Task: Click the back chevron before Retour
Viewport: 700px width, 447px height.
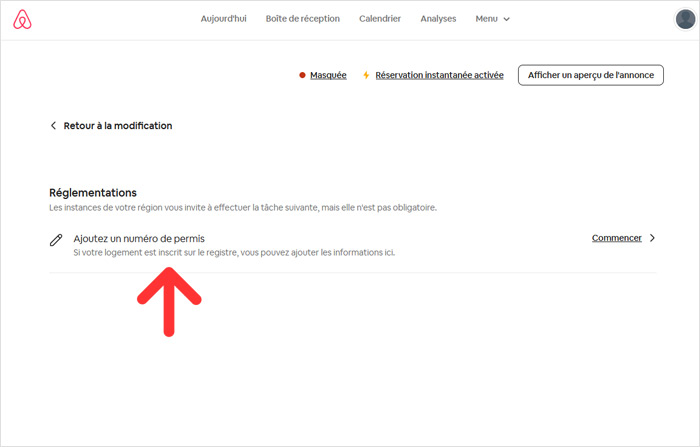Action: click(x=54, y=125)
